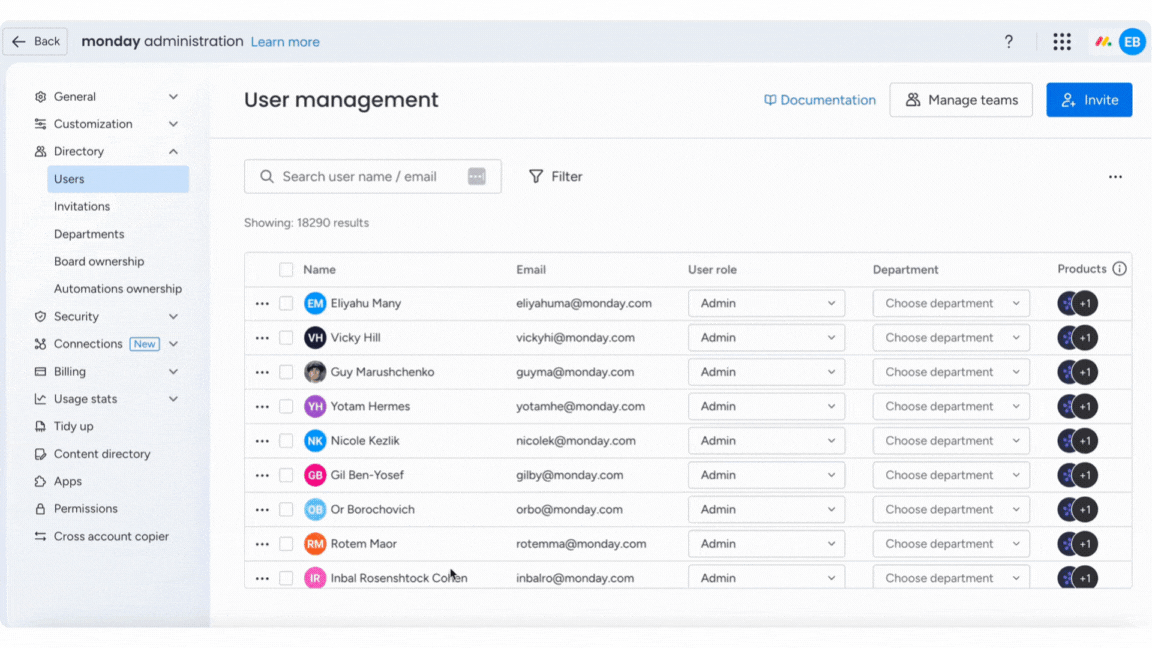1152x648 pixels.
Task: Open Departments in the sidebar
Action: point(89,234)
